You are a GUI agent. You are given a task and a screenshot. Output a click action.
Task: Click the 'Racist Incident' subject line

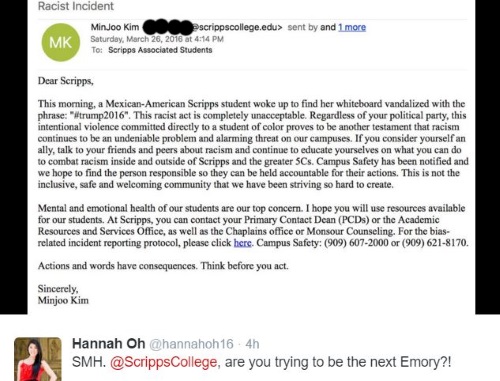pos(76,6)
